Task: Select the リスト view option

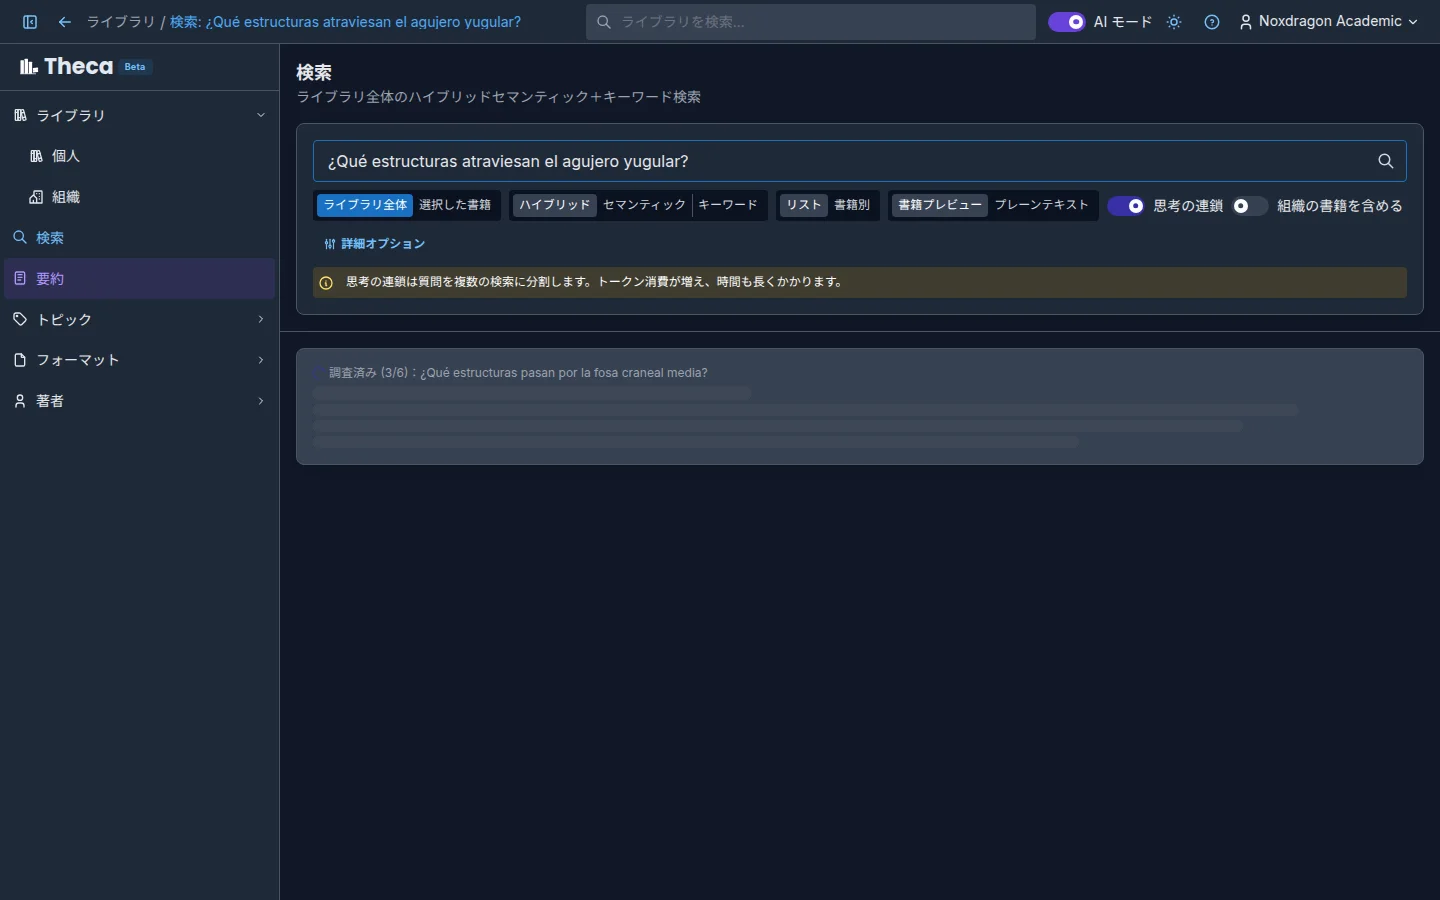Action: (x=803, y=205)
